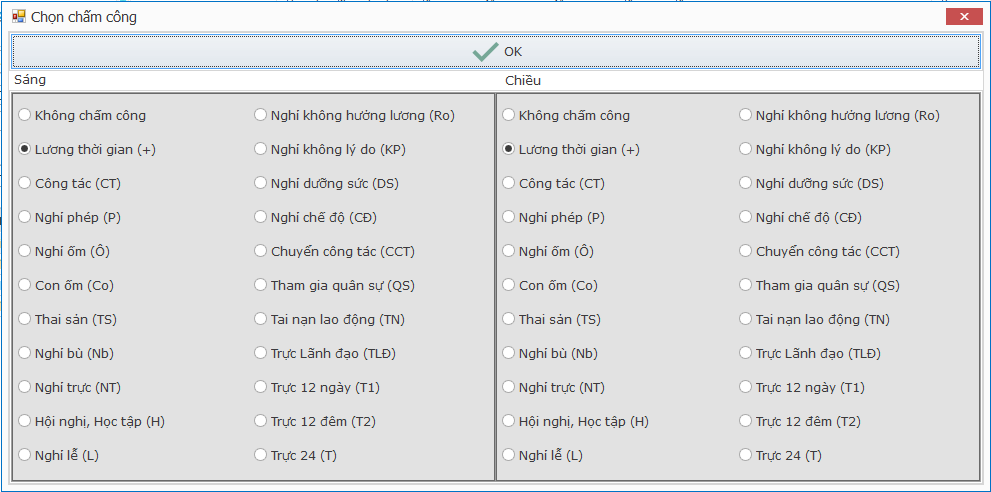The image size is (991, 492).
Task: Pick afternoon Hội nghị, Học tập (H)
Action: (x=575, y=421)
